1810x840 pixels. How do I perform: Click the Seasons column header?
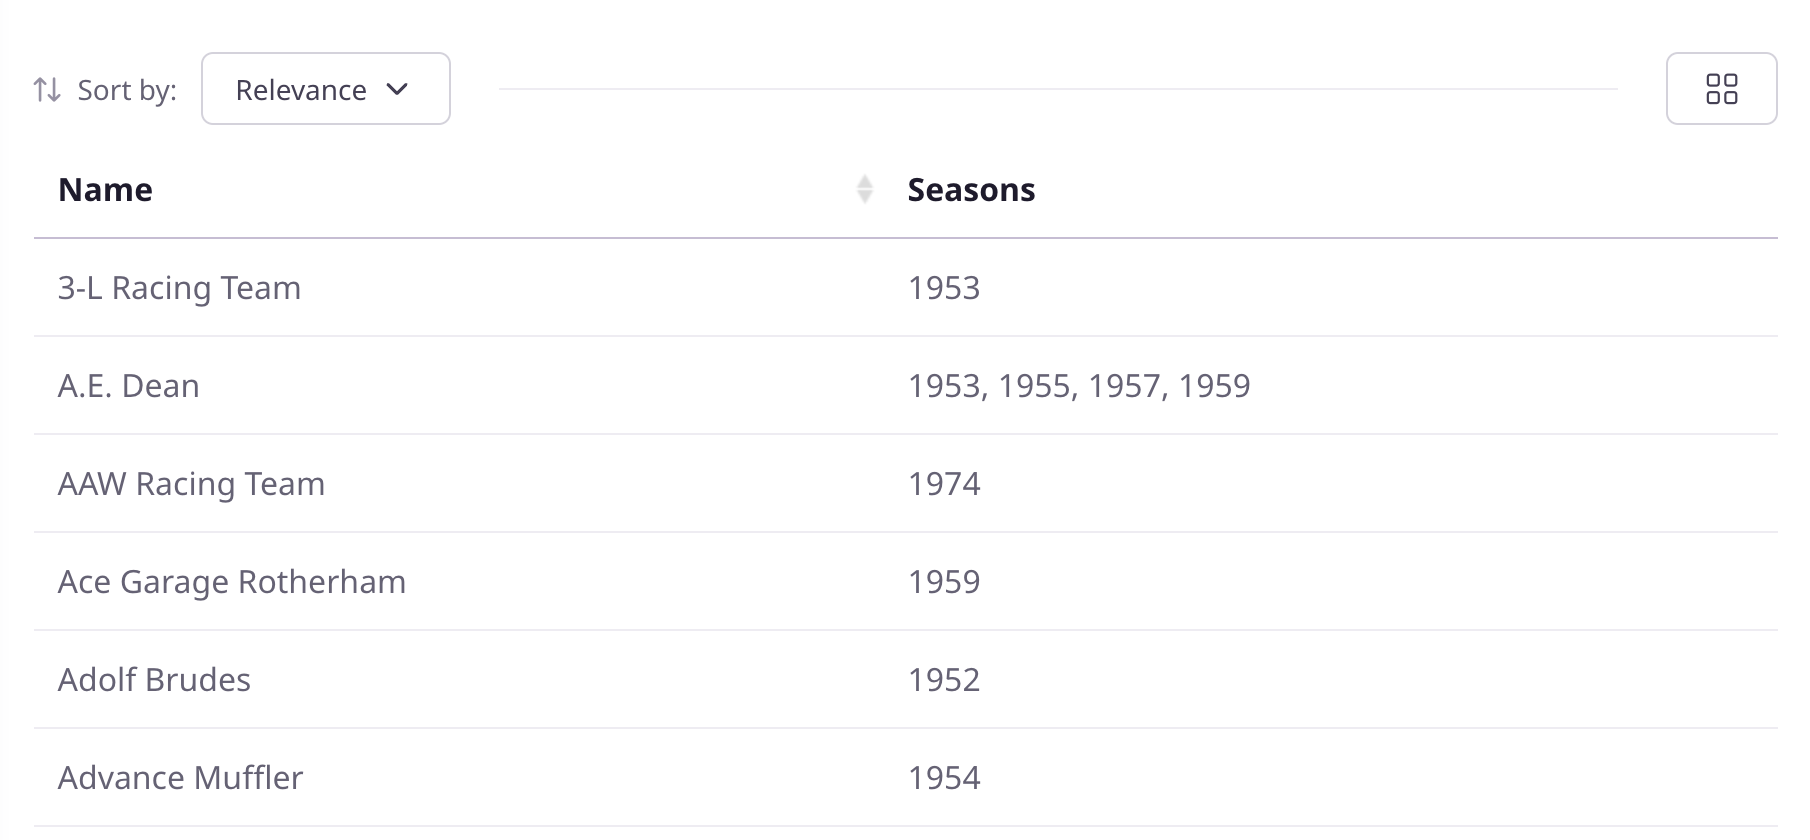click(971, 190)
